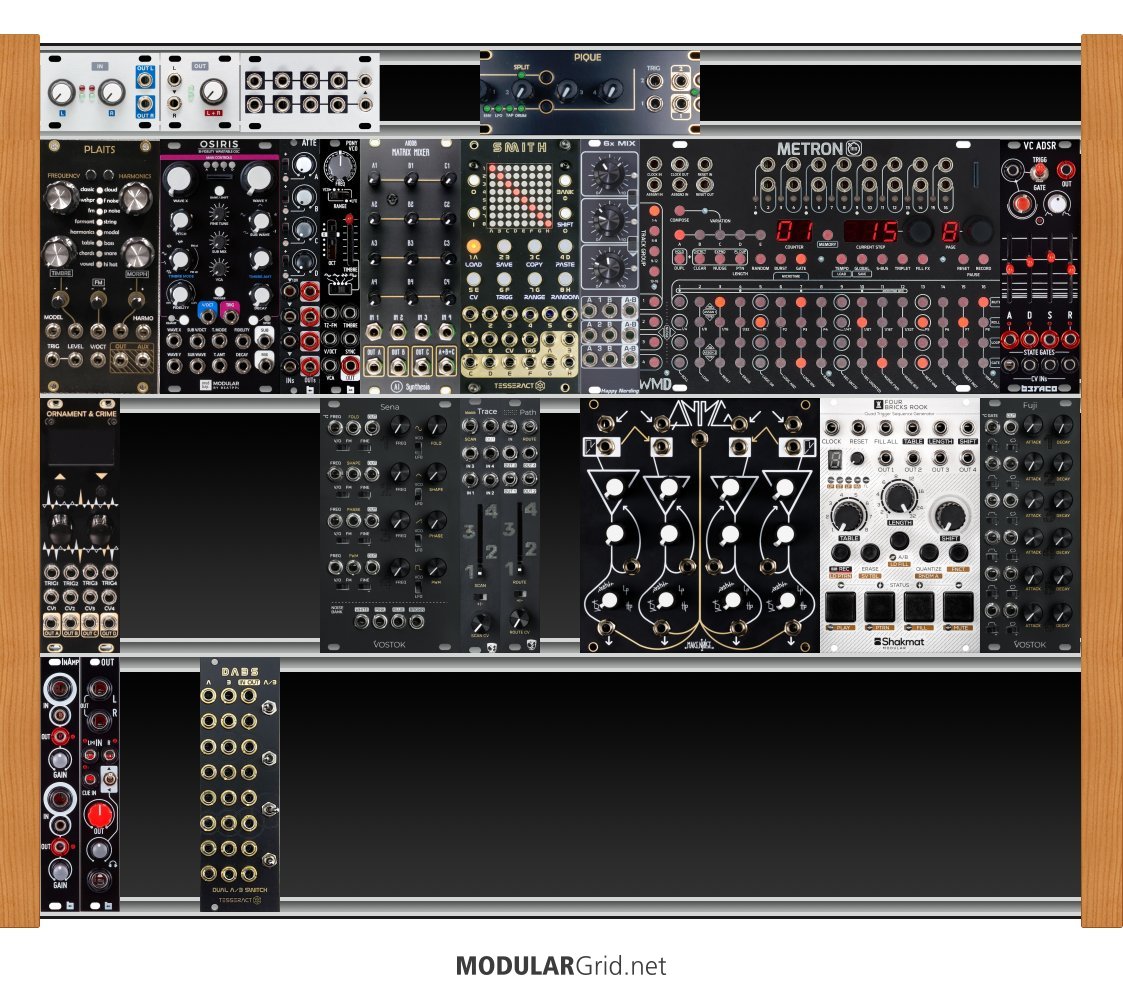This screenshot has width=1123, height=987.
Task: Click the HARMONICS knob on Plaits
Action: pyautogui.click(x=136, y=197)
